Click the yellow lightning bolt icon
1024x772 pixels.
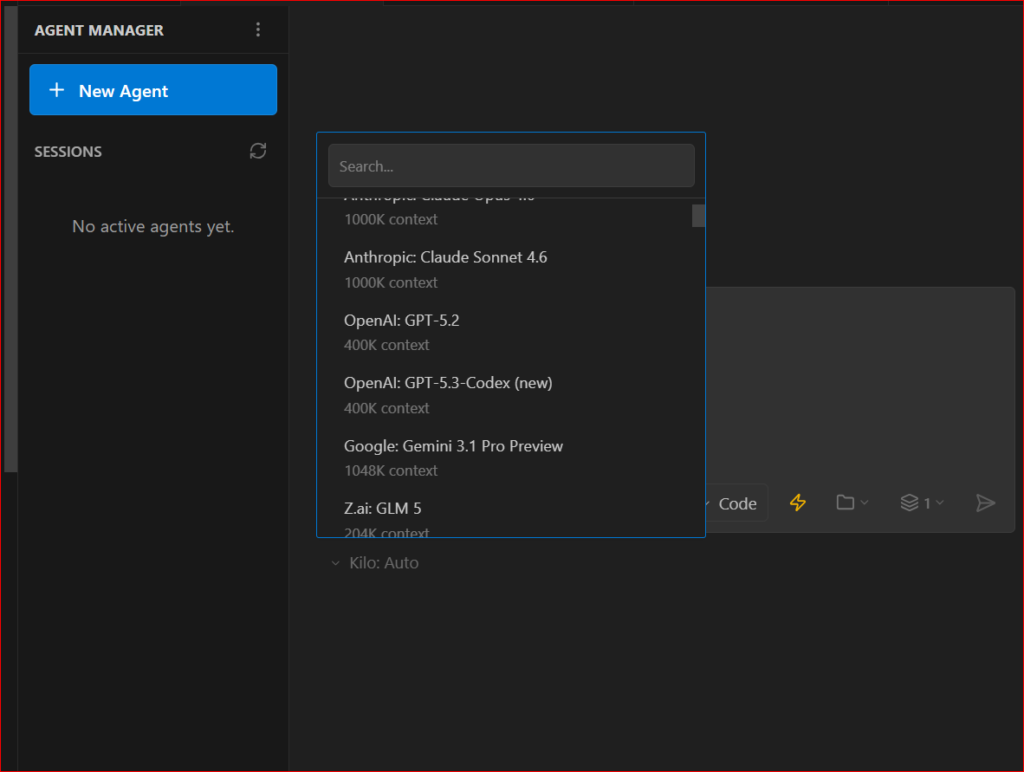(x=797, y=503)
